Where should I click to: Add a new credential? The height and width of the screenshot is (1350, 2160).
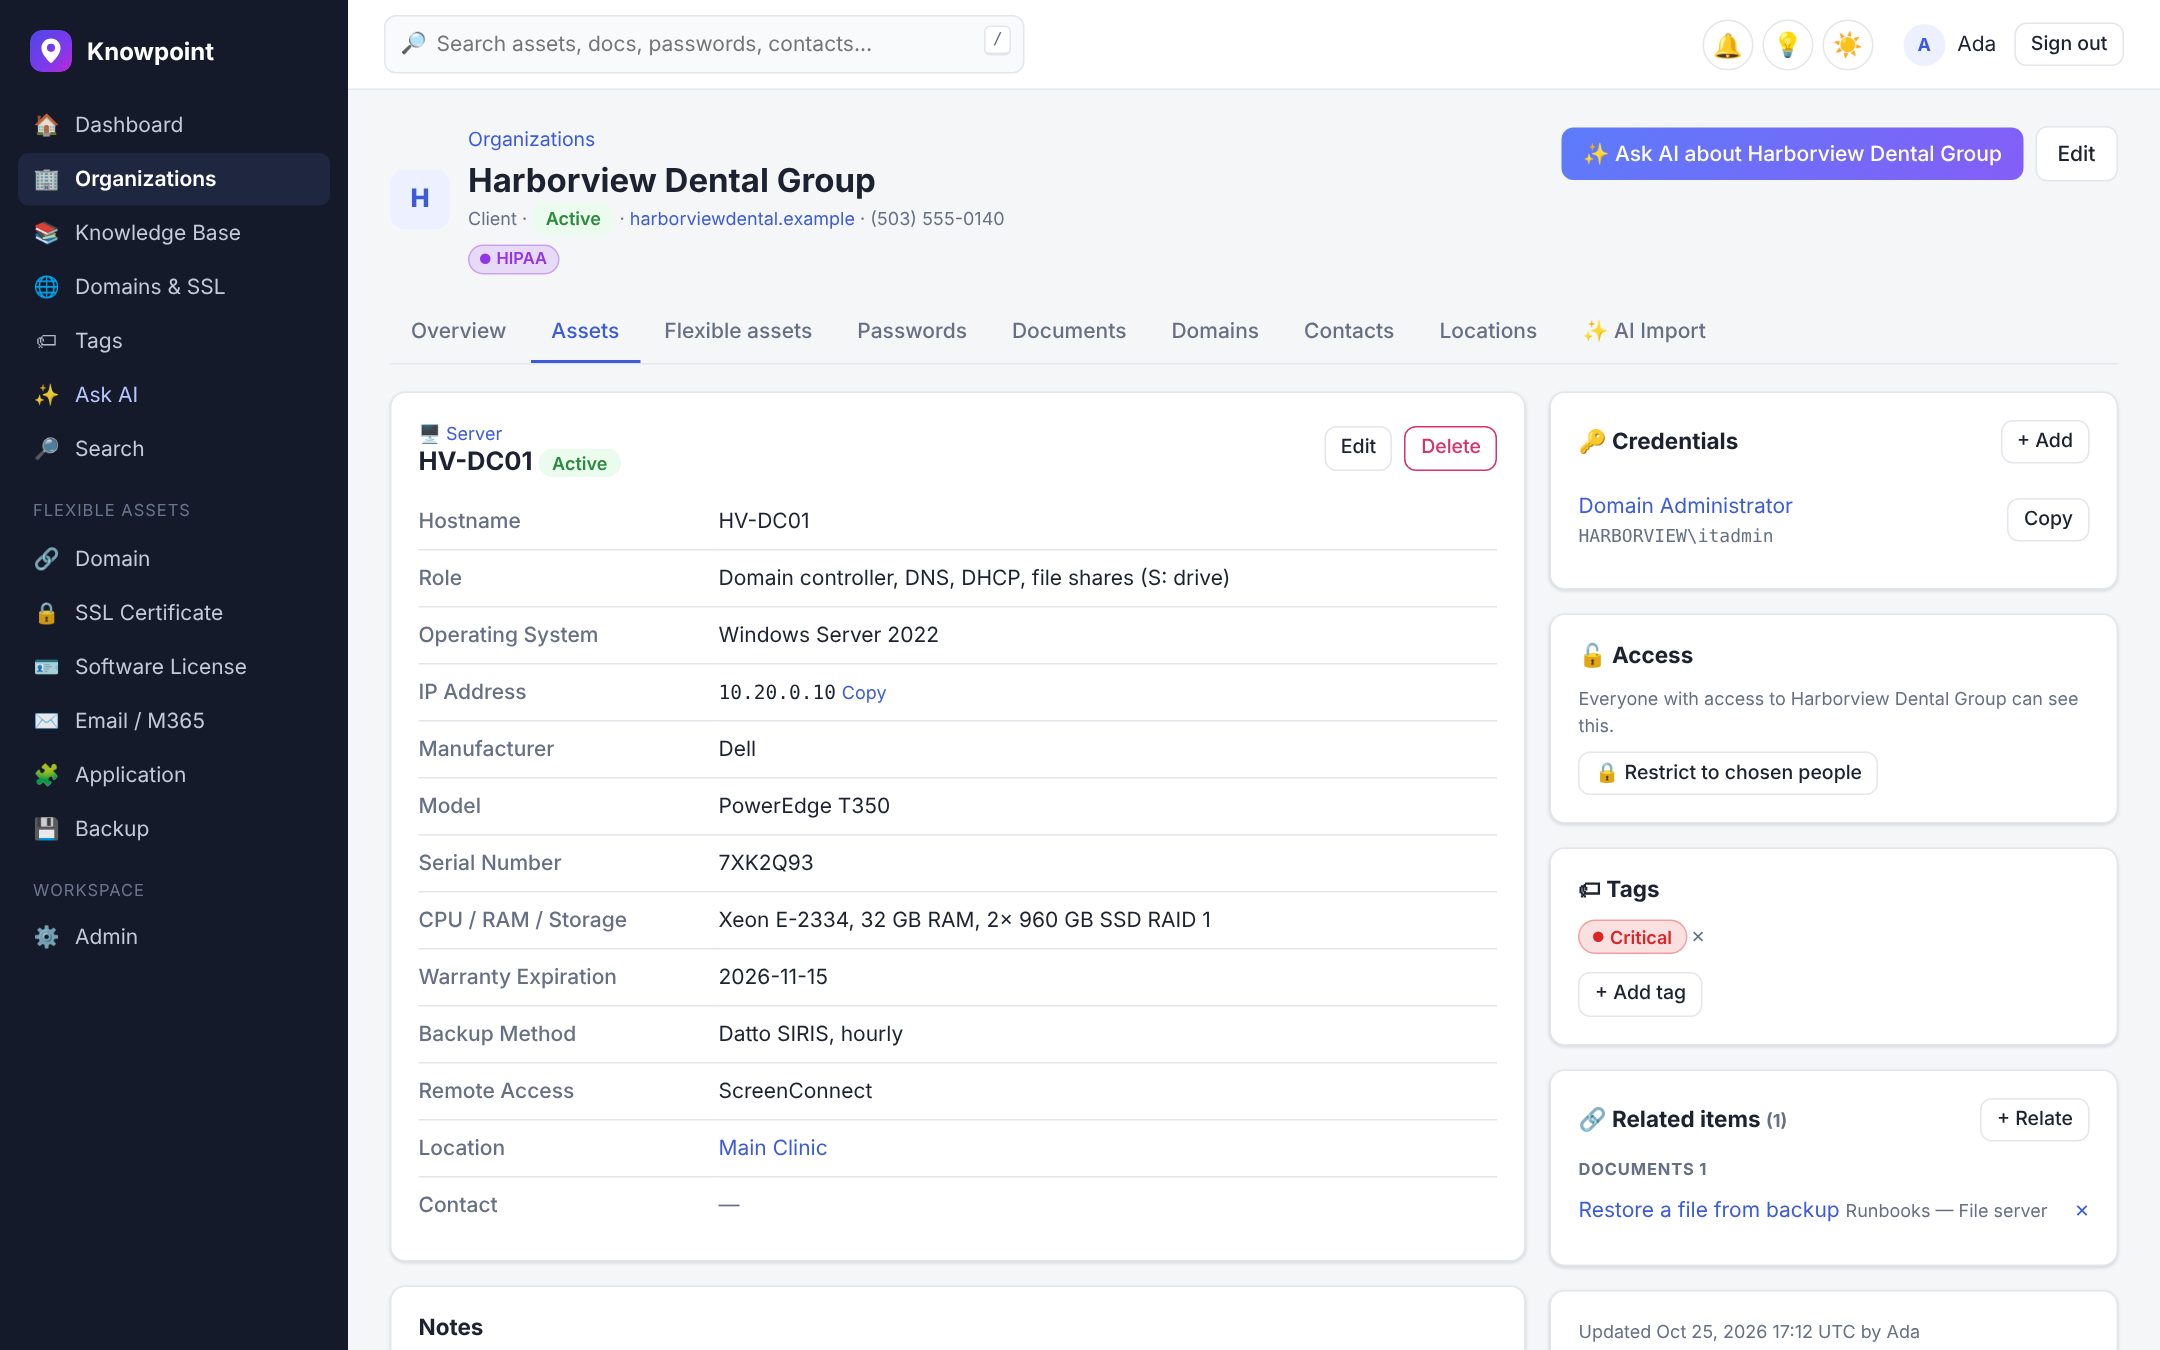pyautogui.click(x=2044, y=441)
